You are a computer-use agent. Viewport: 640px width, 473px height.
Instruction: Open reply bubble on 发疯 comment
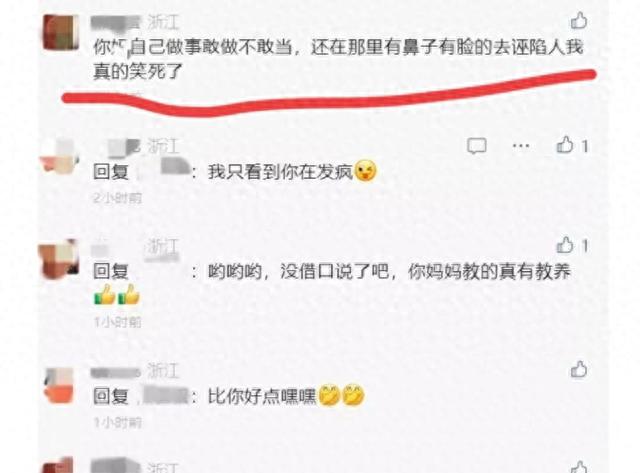tap(477, 146)
